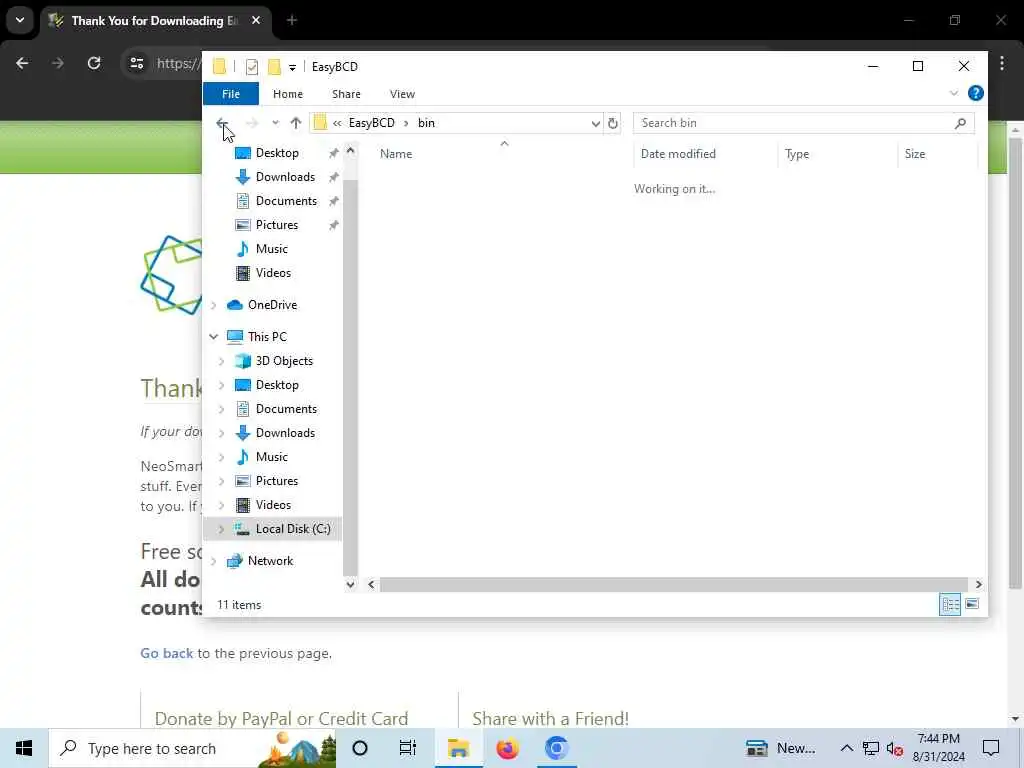Select Videos under This PC
The width and height of the screenshot is (1024, 768).
click(273, 505)
